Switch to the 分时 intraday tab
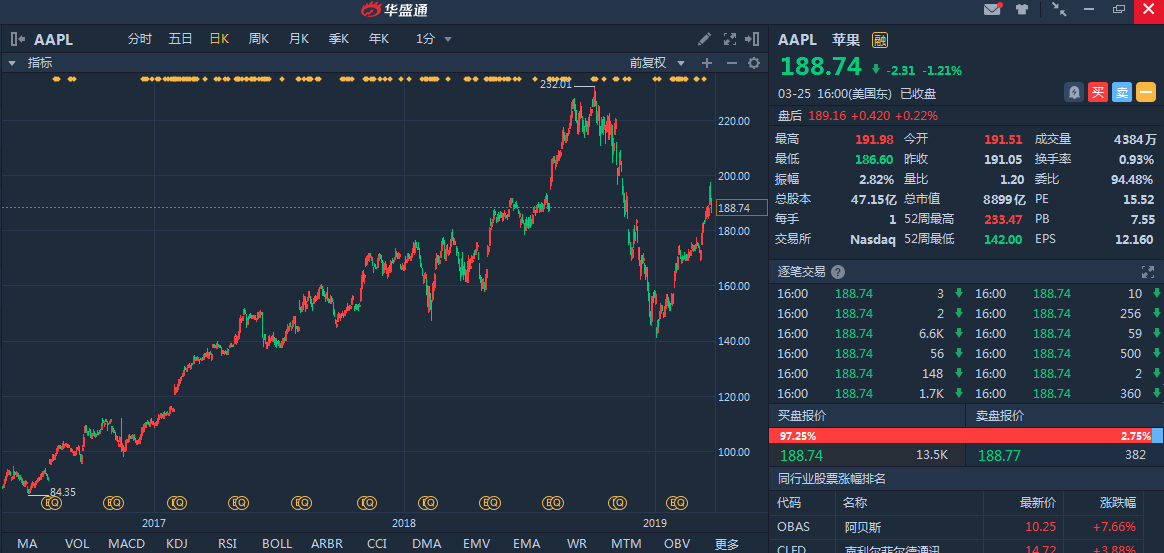Screen dimensions: 1164x553 point(140,40)
